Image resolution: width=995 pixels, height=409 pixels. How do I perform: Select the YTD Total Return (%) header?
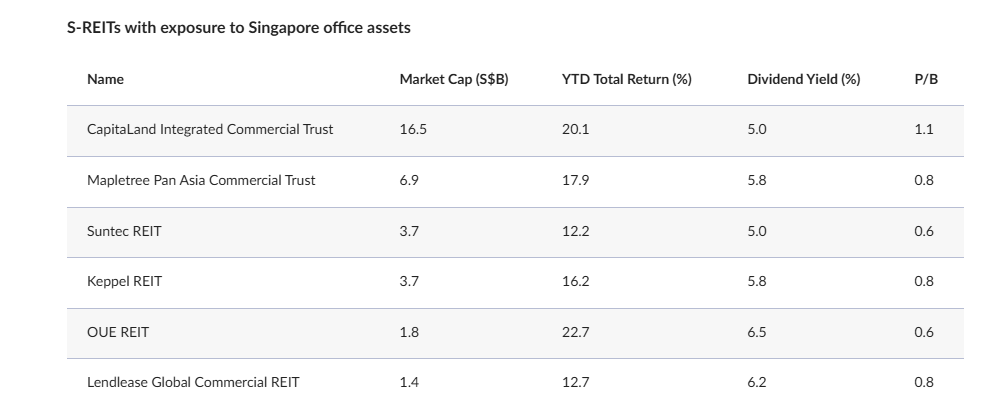(x=626, y=79)
